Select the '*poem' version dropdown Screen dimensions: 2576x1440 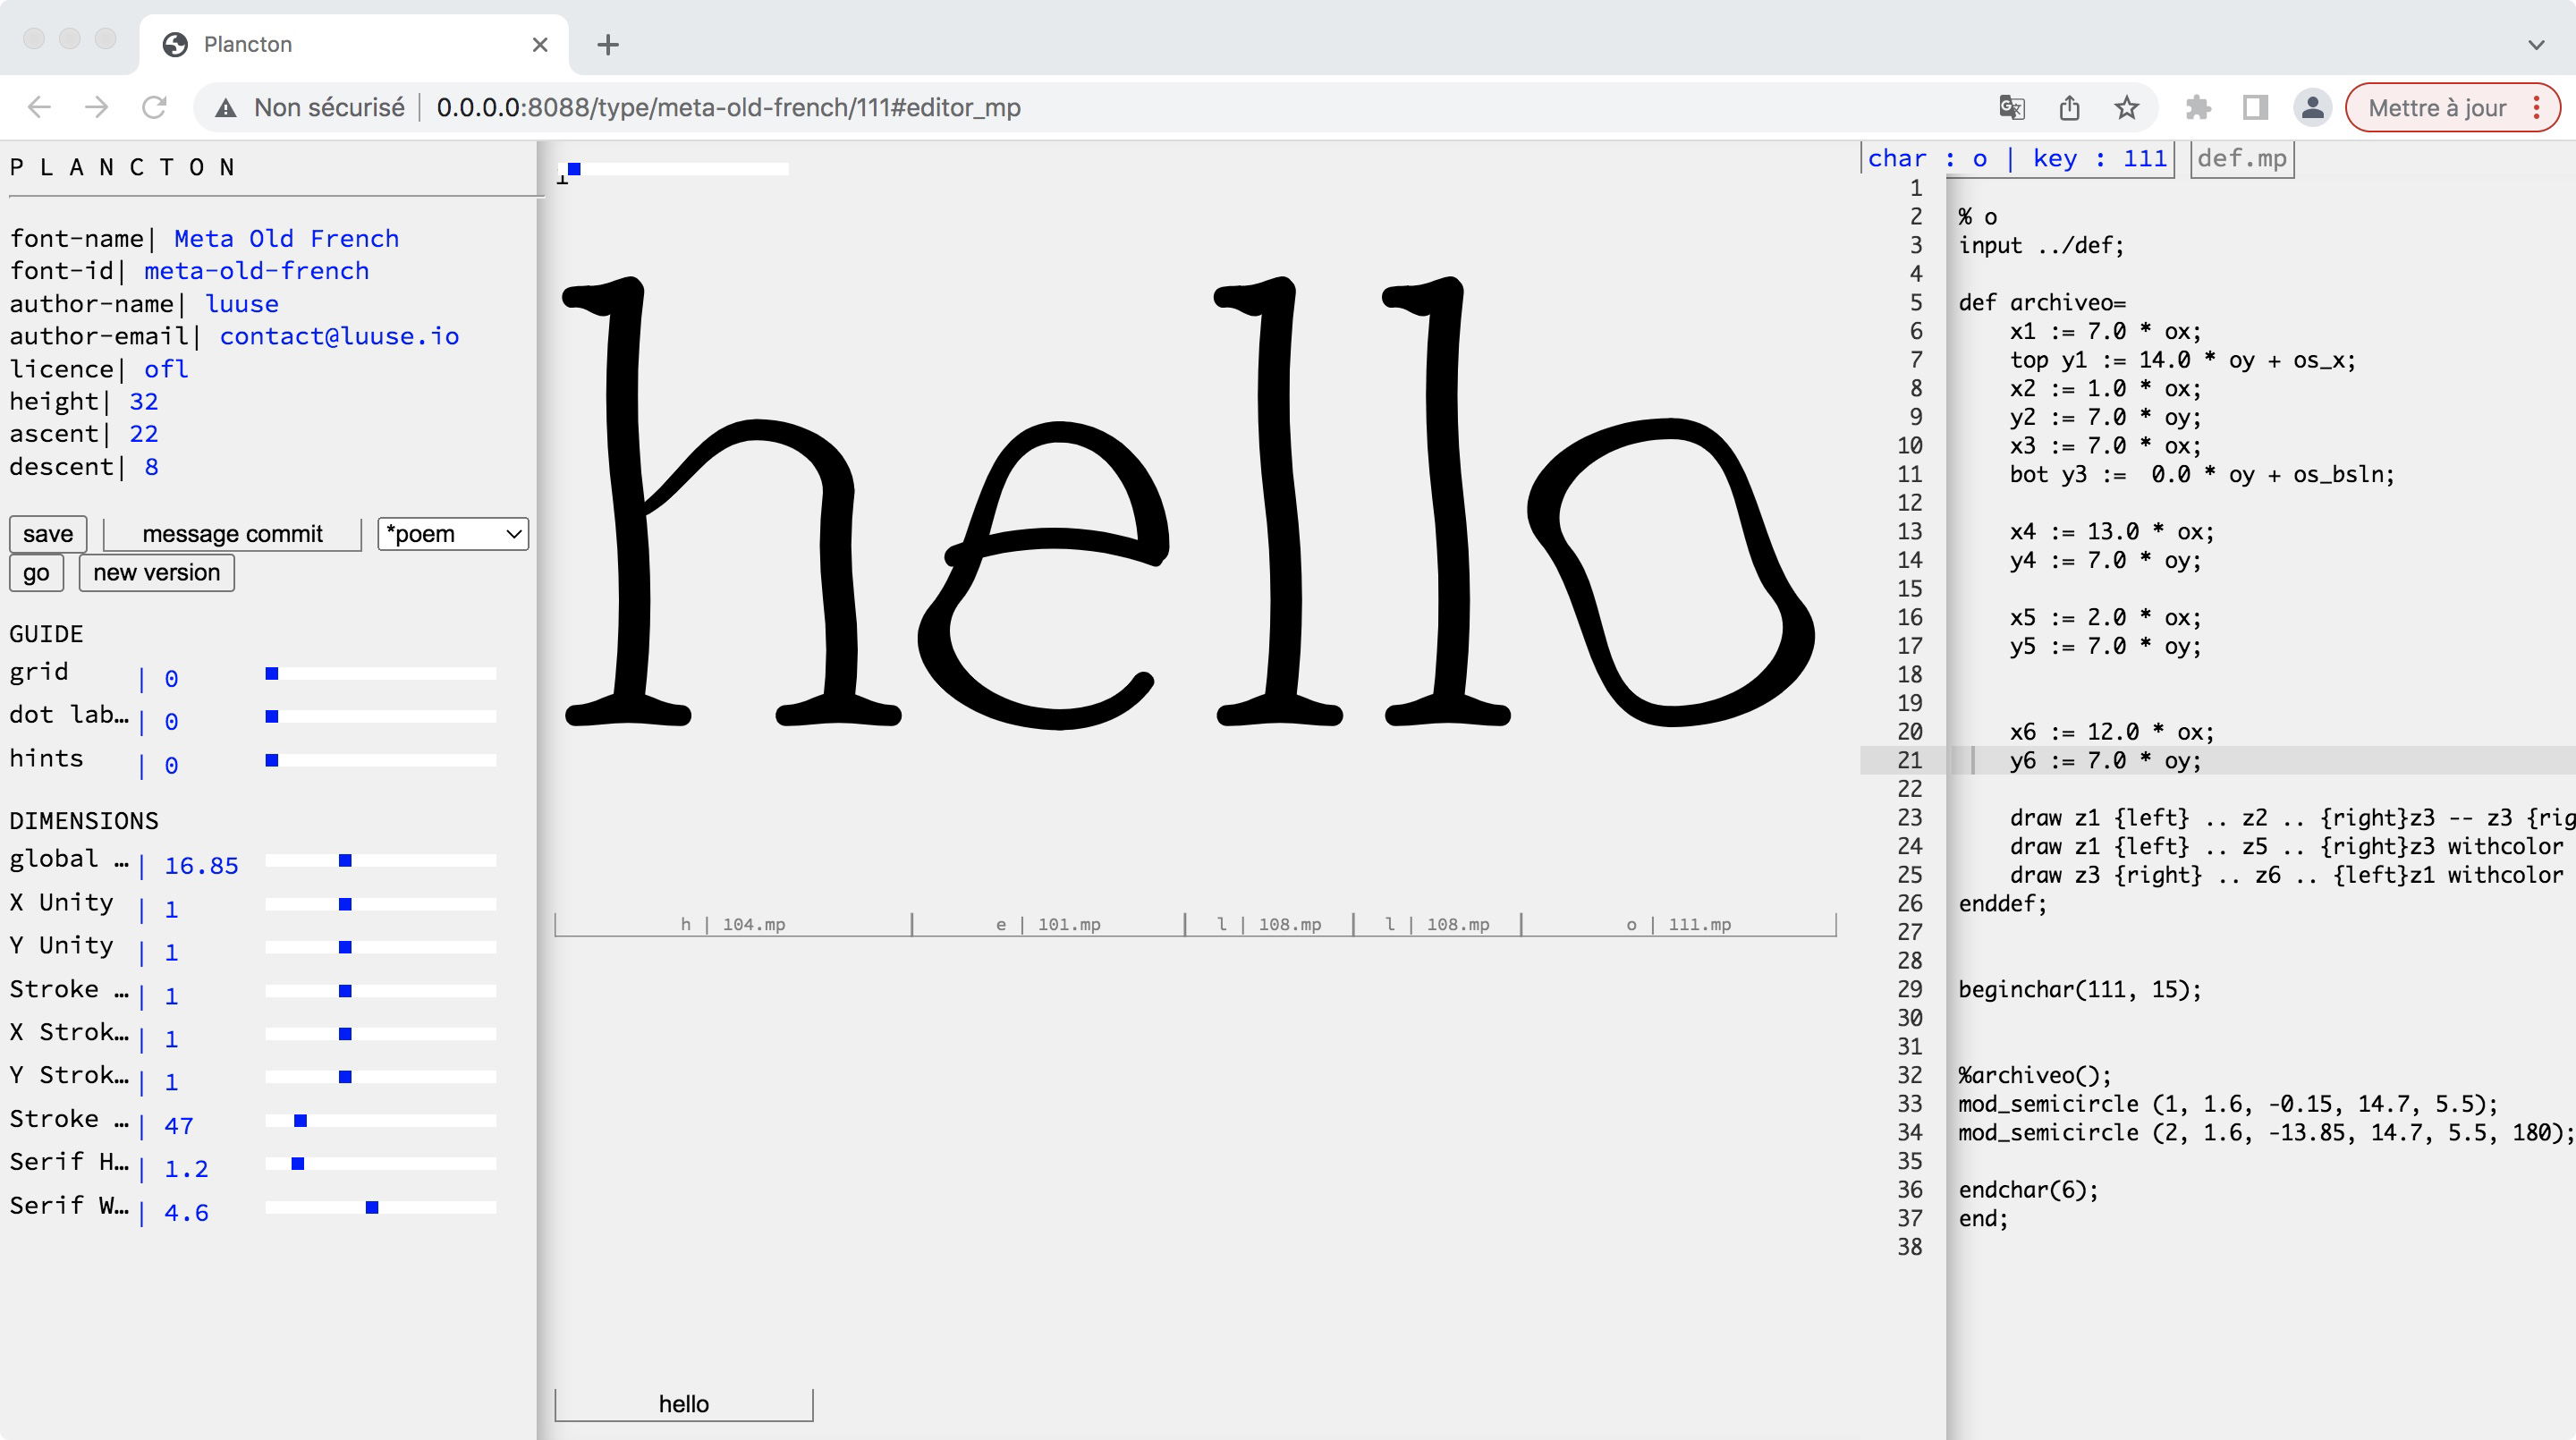449,532
